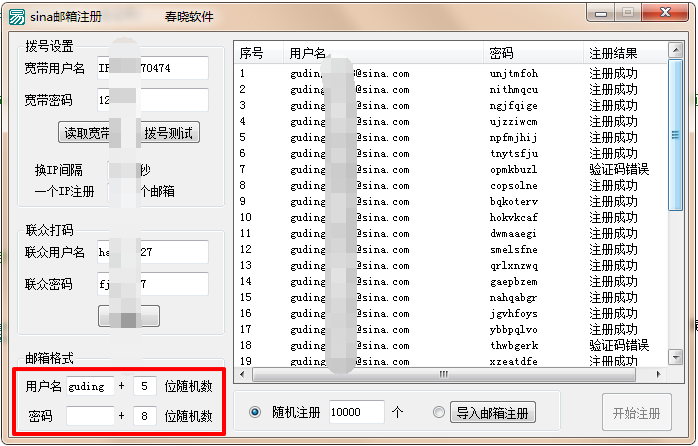Click the 联众用户名 input field

click(153, 252)
